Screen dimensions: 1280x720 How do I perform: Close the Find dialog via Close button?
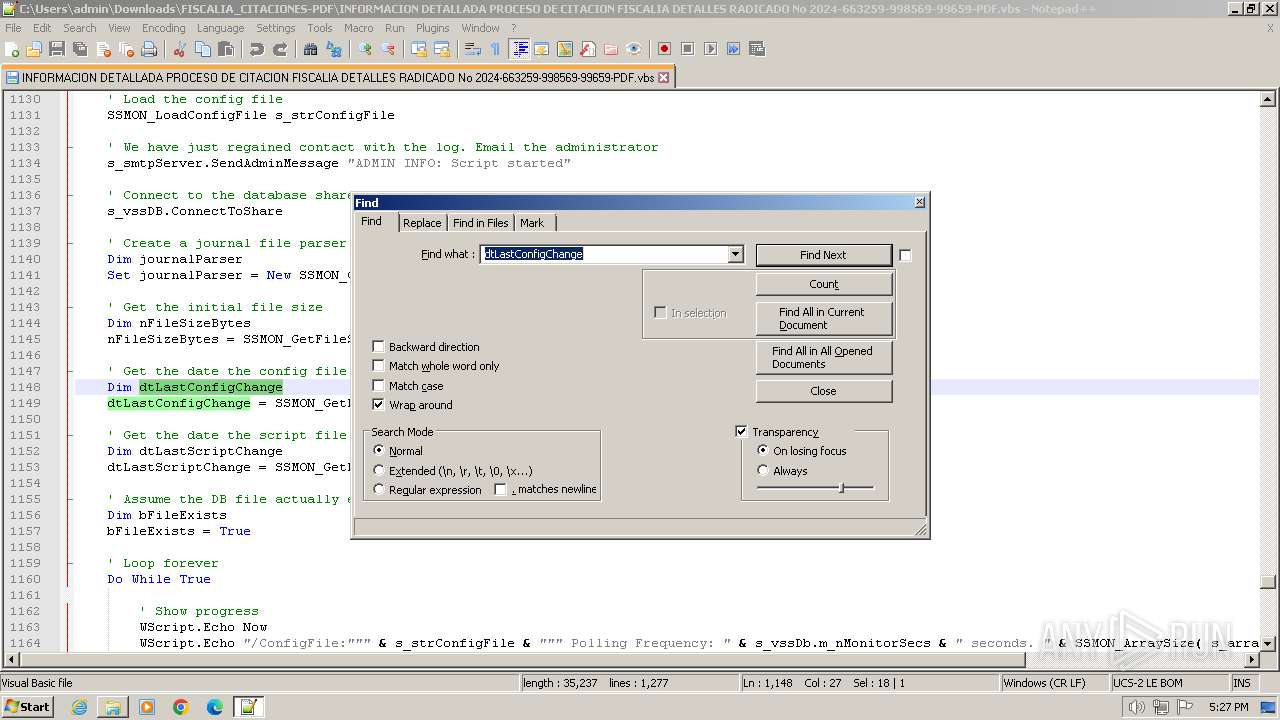tap(823, 391)
